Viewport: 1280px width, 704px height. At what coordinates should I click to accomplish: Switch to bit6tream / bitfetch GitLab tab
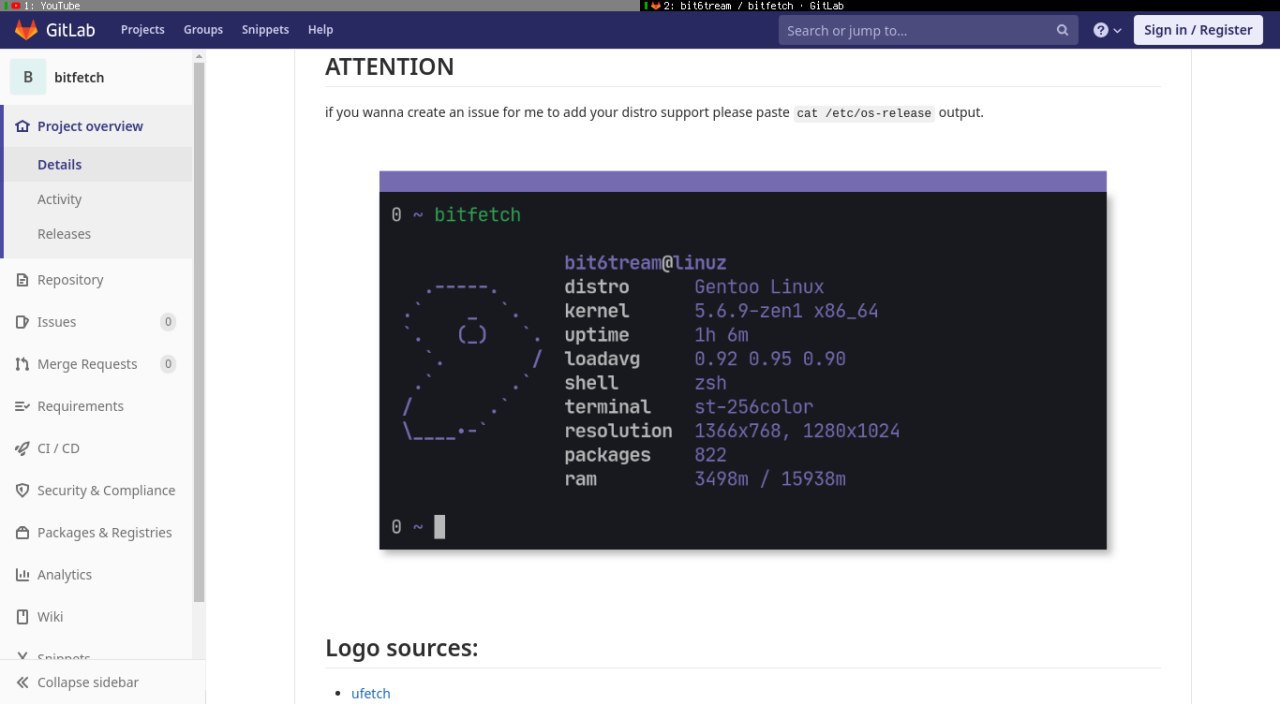coord(960,5)
